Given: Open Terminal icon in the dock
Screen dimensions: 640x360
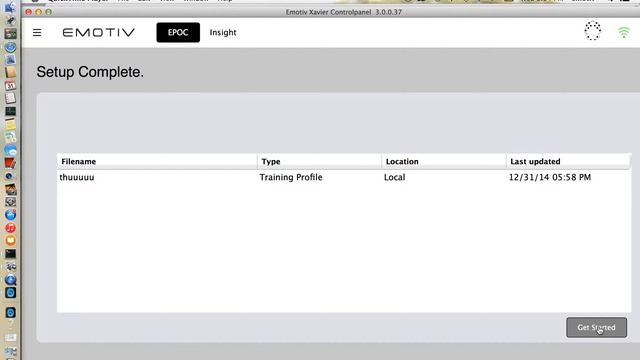Looking at the screenshot, I should [x=11, y=253].
